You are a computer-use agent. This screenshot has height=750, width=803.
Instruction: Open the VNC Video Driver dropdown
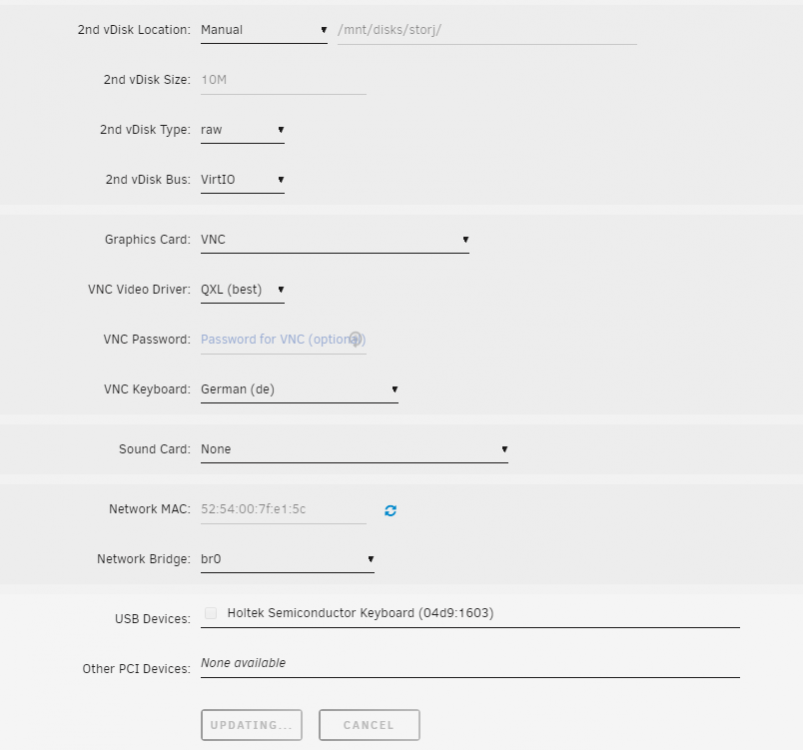coord(242,290)
